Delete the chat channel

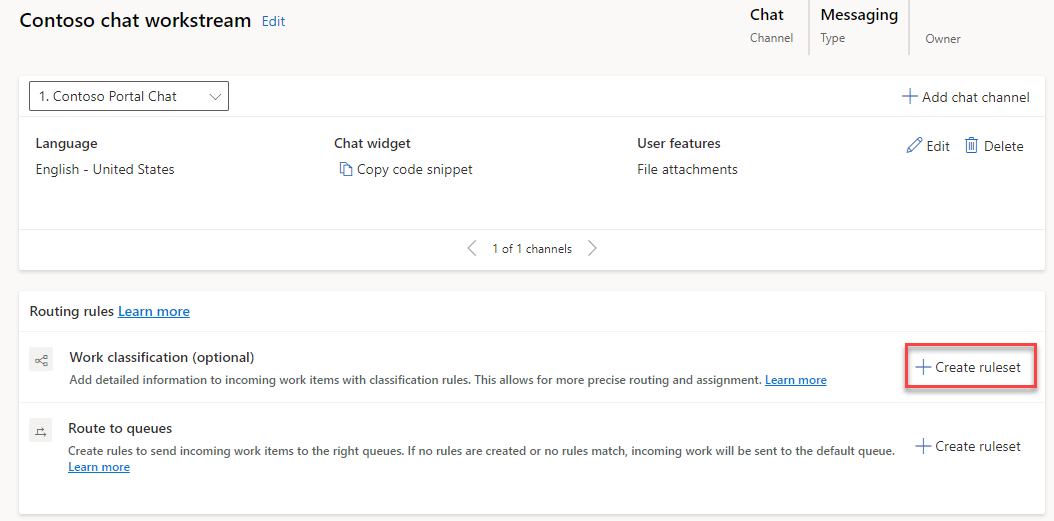[994, 146]
